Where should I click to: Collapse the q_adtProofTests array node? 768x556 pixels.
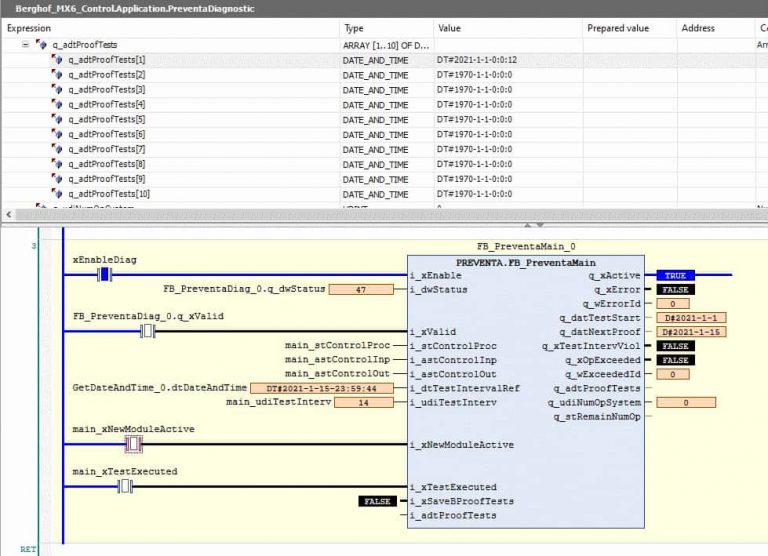[x=26, y=45]
